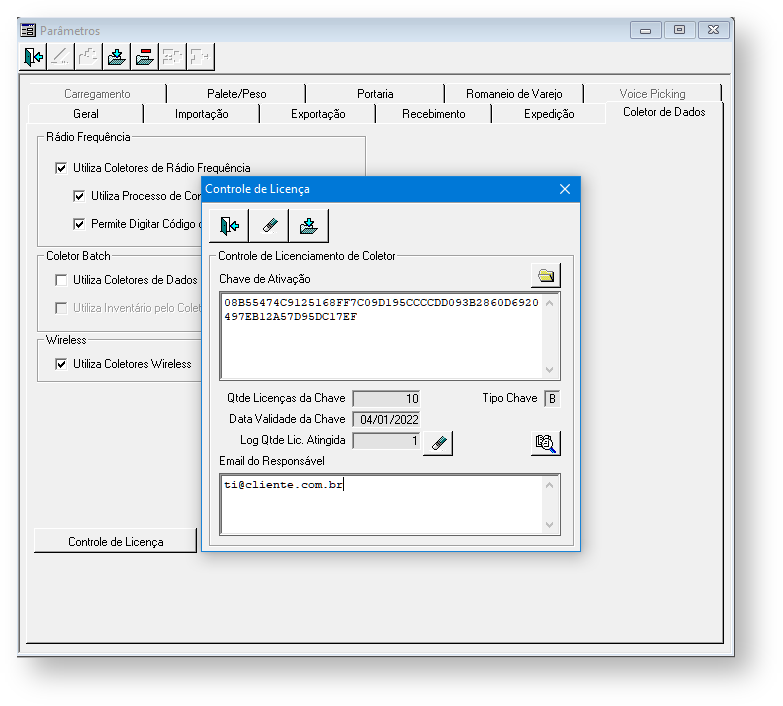Image resolution: width=783 pixels, height=706 pixels.
Task: Click email field scrollbar up arrow
Action: 550,485
